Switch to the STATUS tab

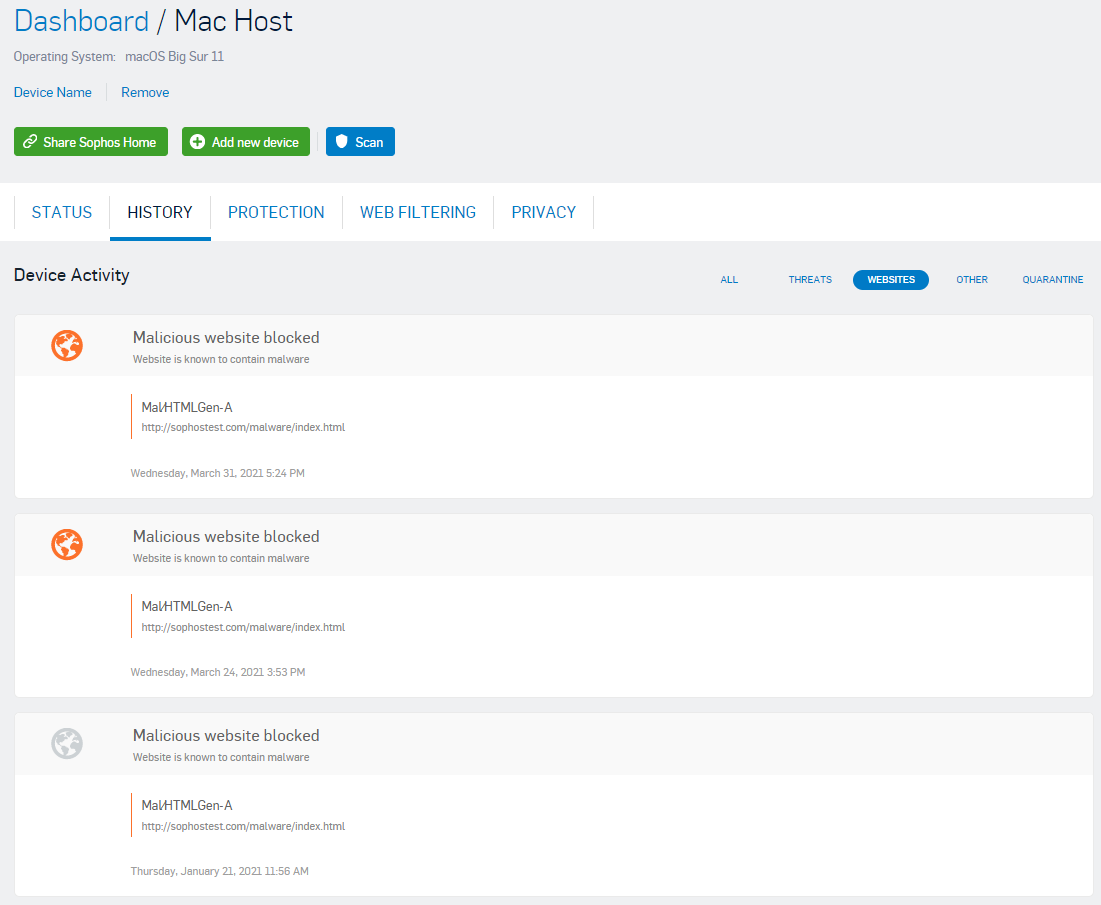click(62, 212)
